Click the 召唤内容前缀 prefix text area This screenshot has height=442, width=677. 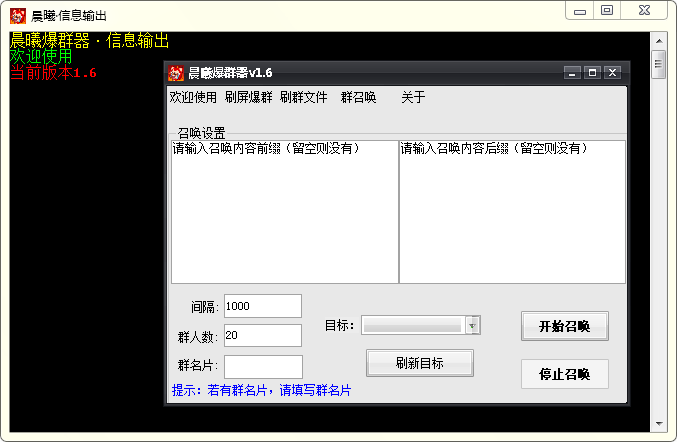tap(285, 215)
